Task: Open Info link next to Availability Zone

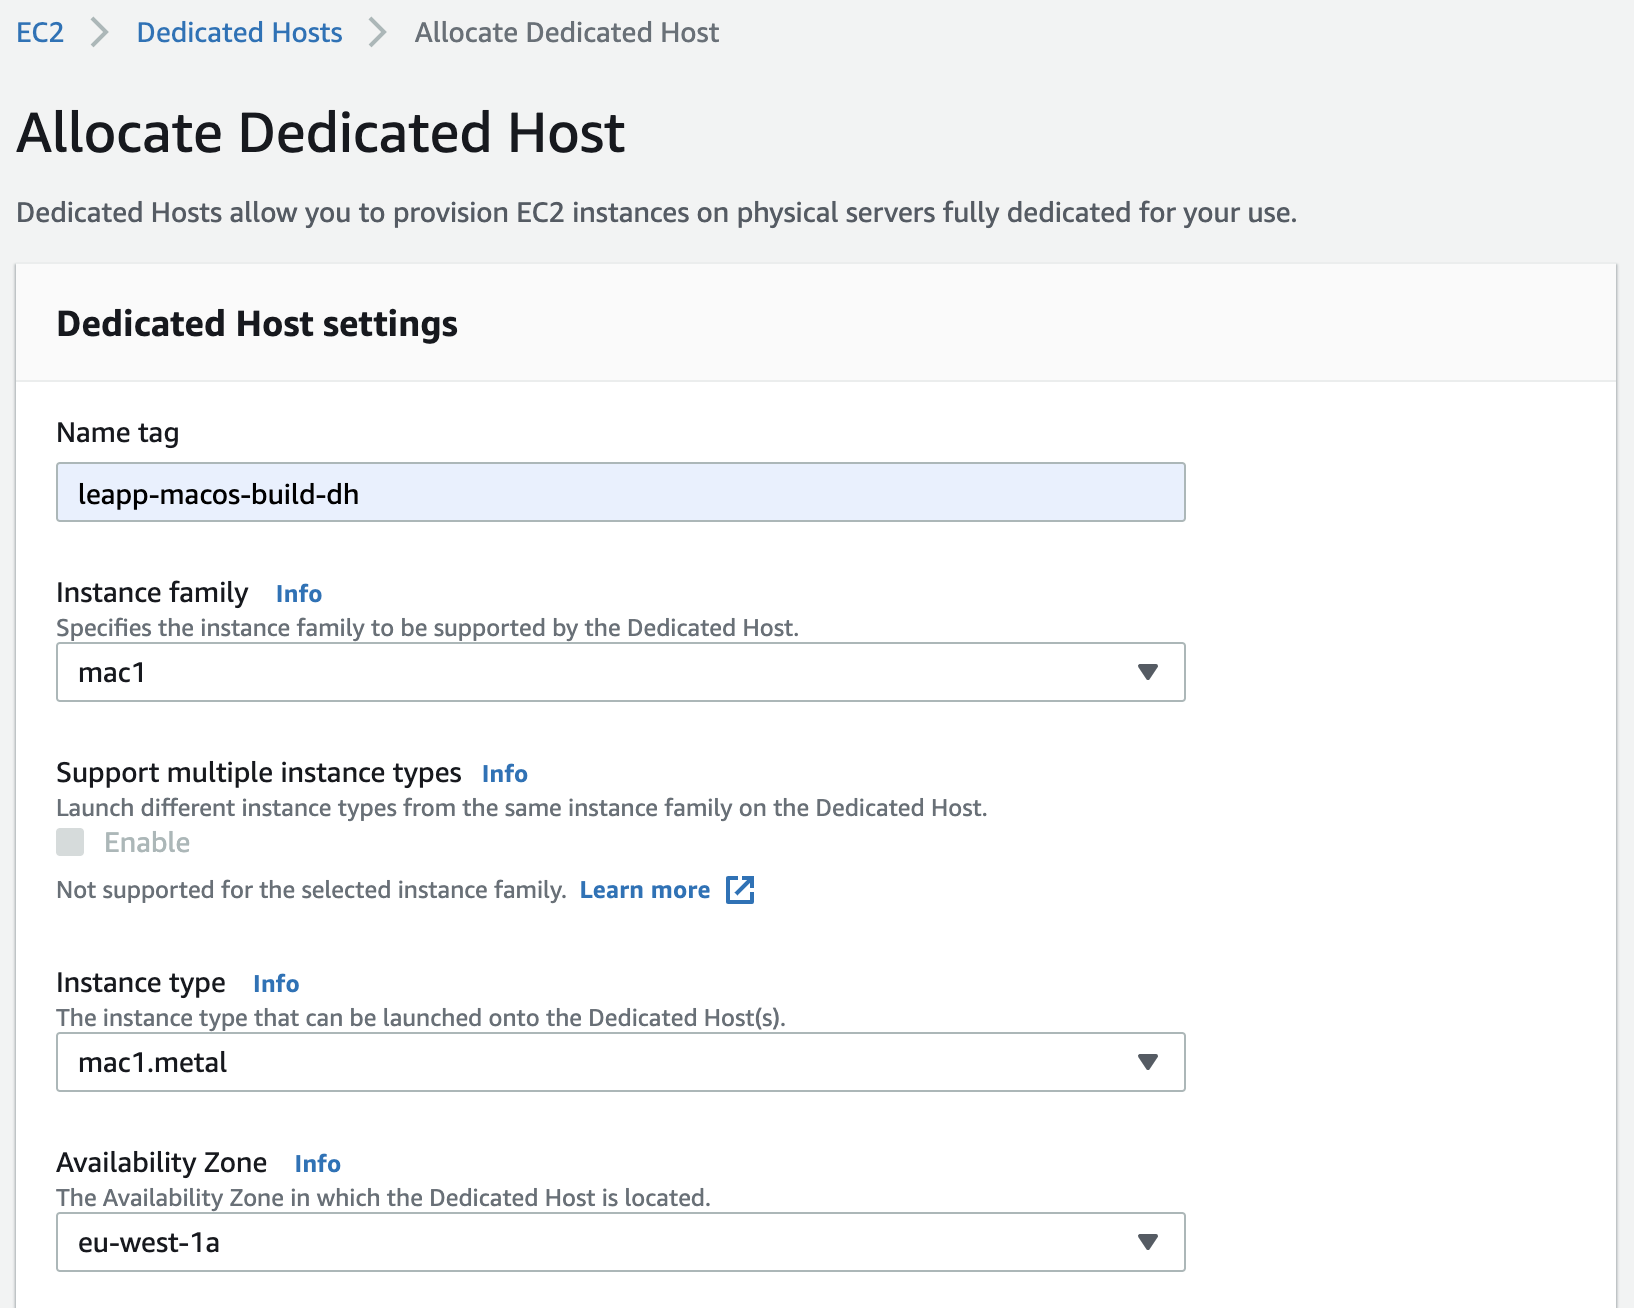Action: 317,1164
